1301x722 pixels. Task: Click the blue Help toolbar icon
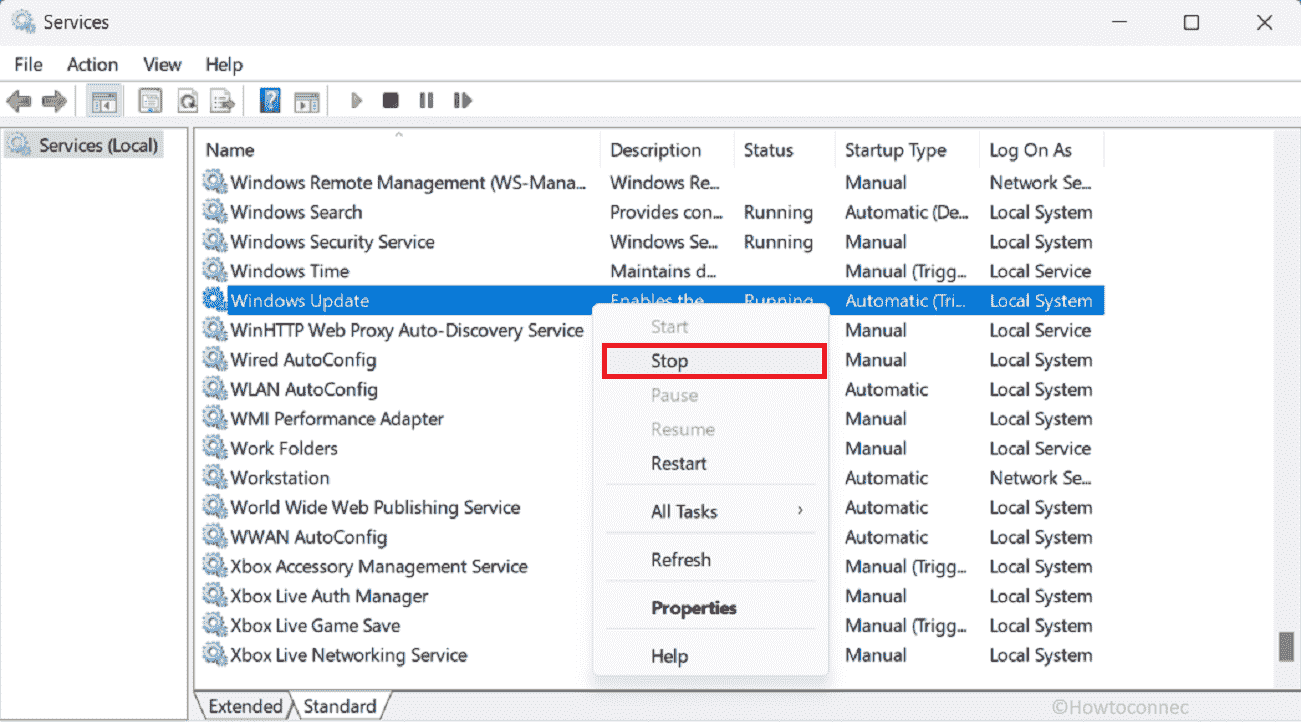(x=270, y=101)
